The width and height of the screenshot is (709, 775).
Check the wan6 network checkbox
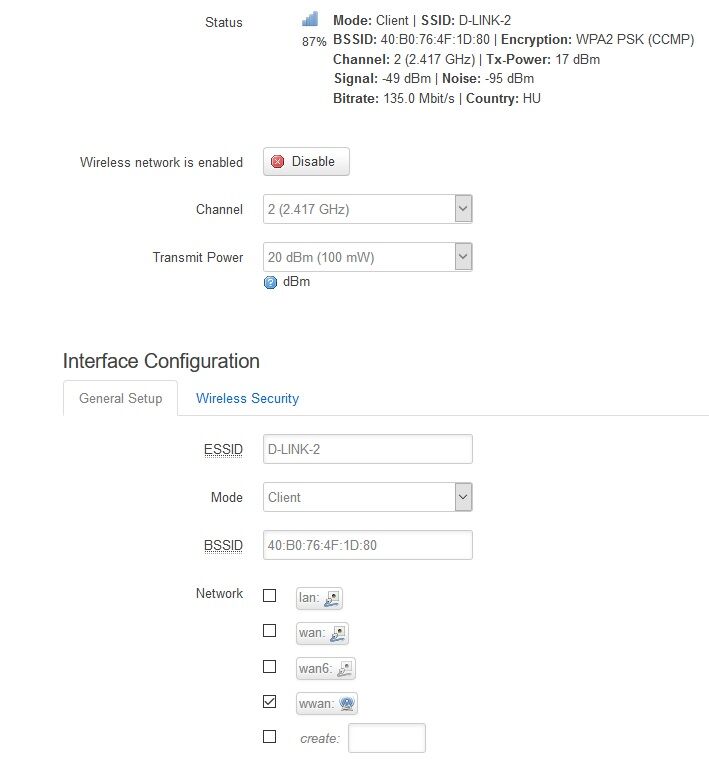click(269, 666)
